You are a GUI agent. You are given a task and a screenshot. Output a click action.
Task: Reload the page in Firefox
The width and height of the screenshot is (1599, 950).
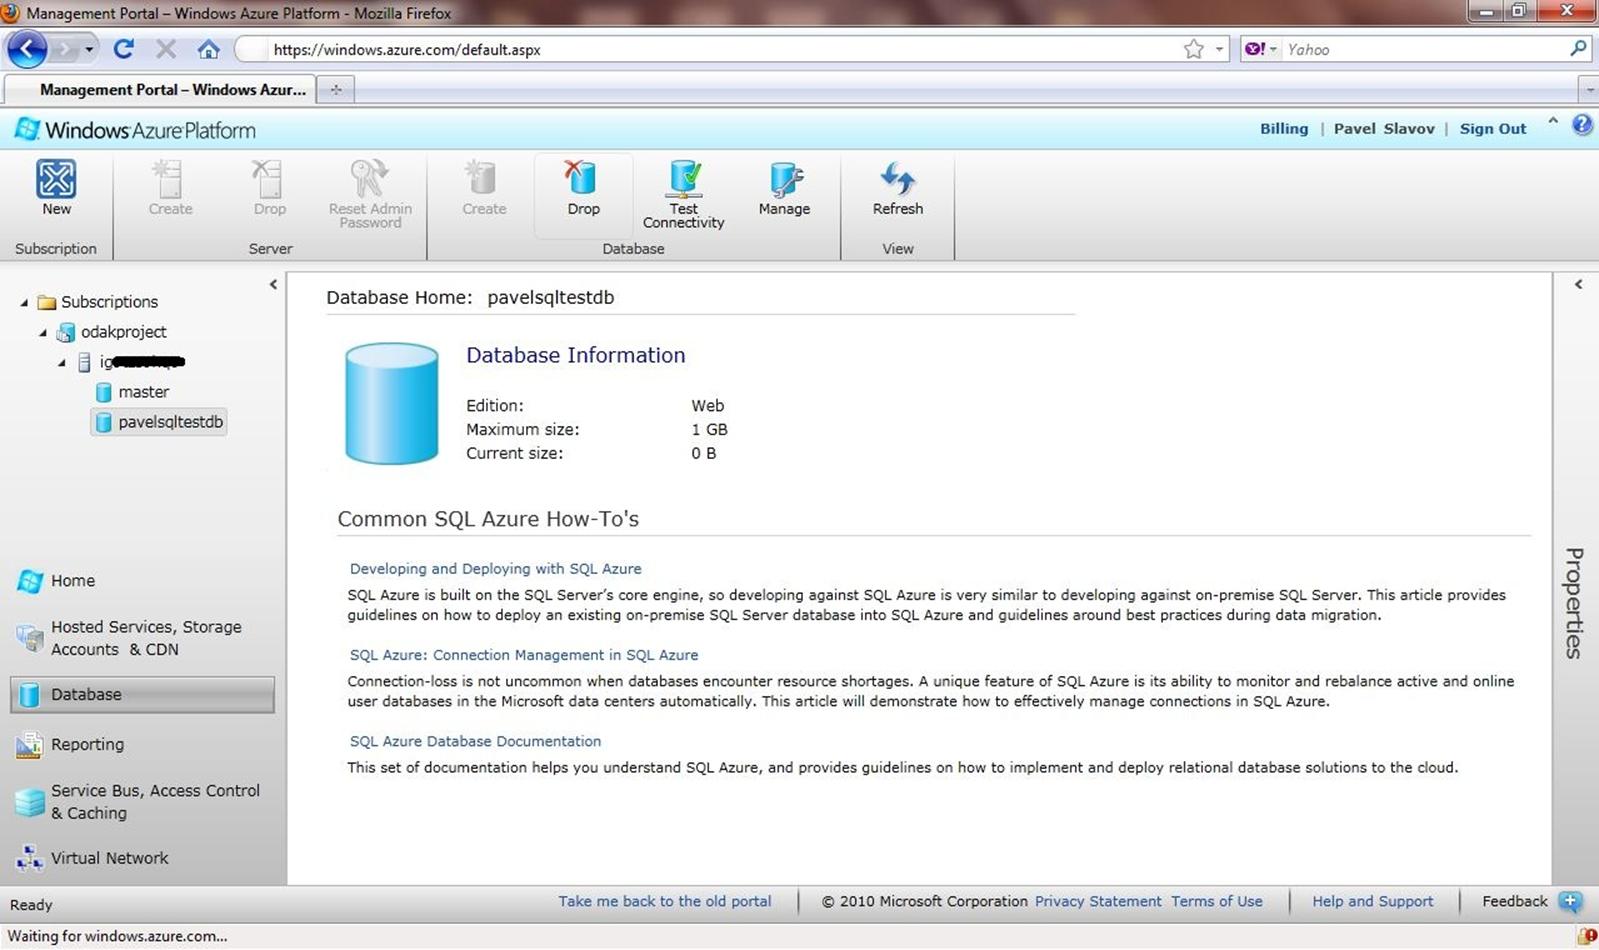[124, 49]
